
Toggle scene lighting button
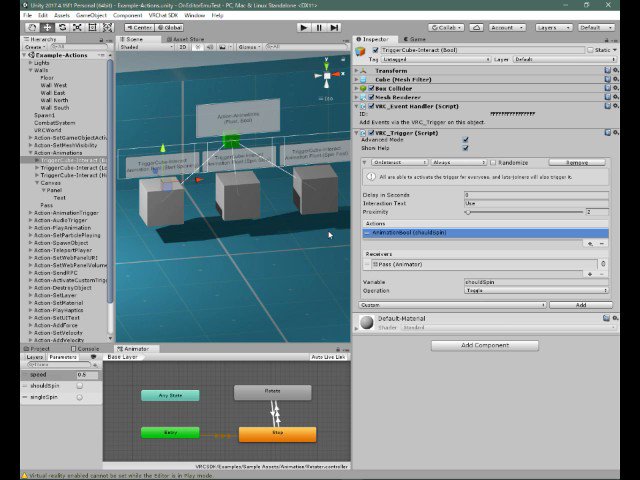point(198,47)
